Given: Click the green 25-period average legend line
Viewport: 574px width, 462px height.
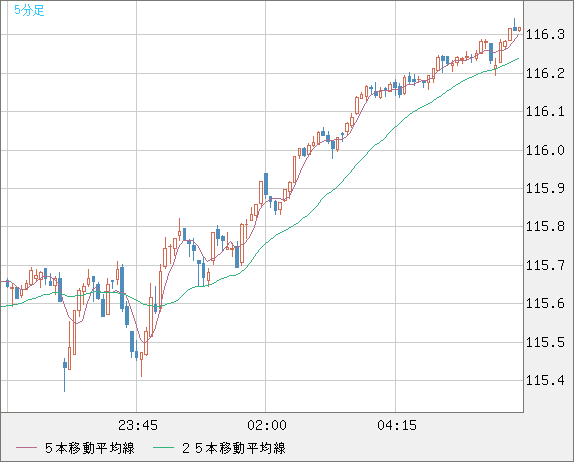Looking at the screenshot, I should [x=163, y=448].
